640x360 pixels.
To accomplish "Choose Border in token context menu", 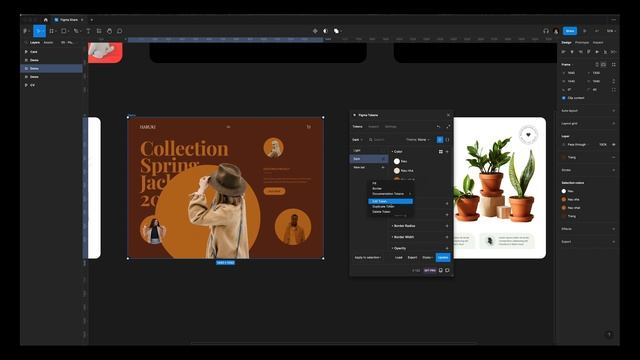I will pos(377,189).
